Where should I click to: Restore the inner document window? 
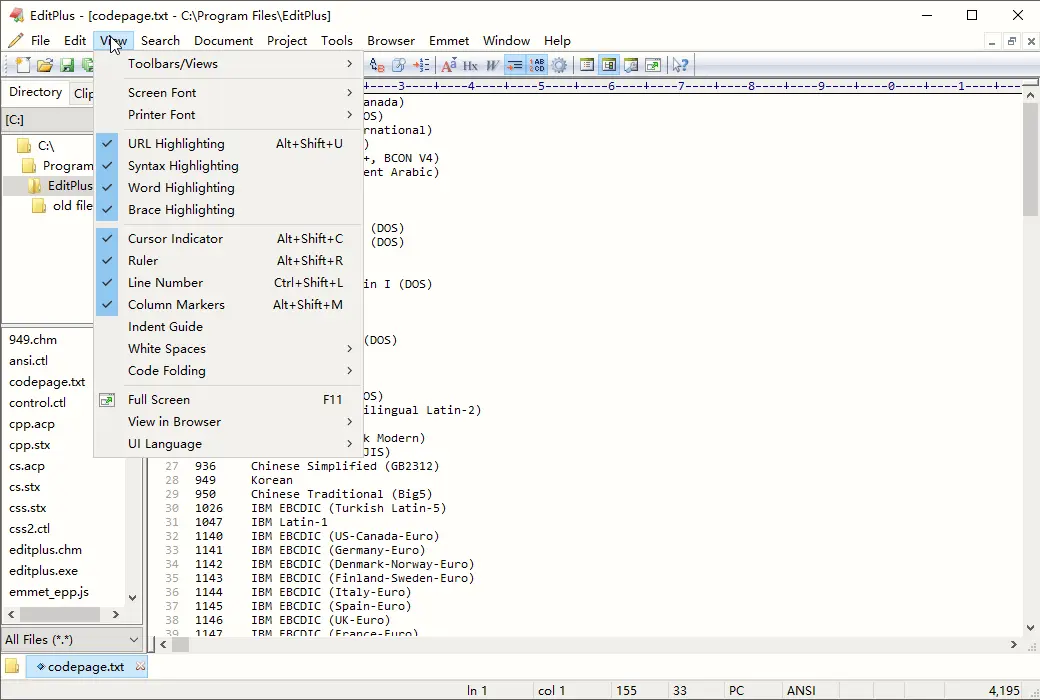1011,41
